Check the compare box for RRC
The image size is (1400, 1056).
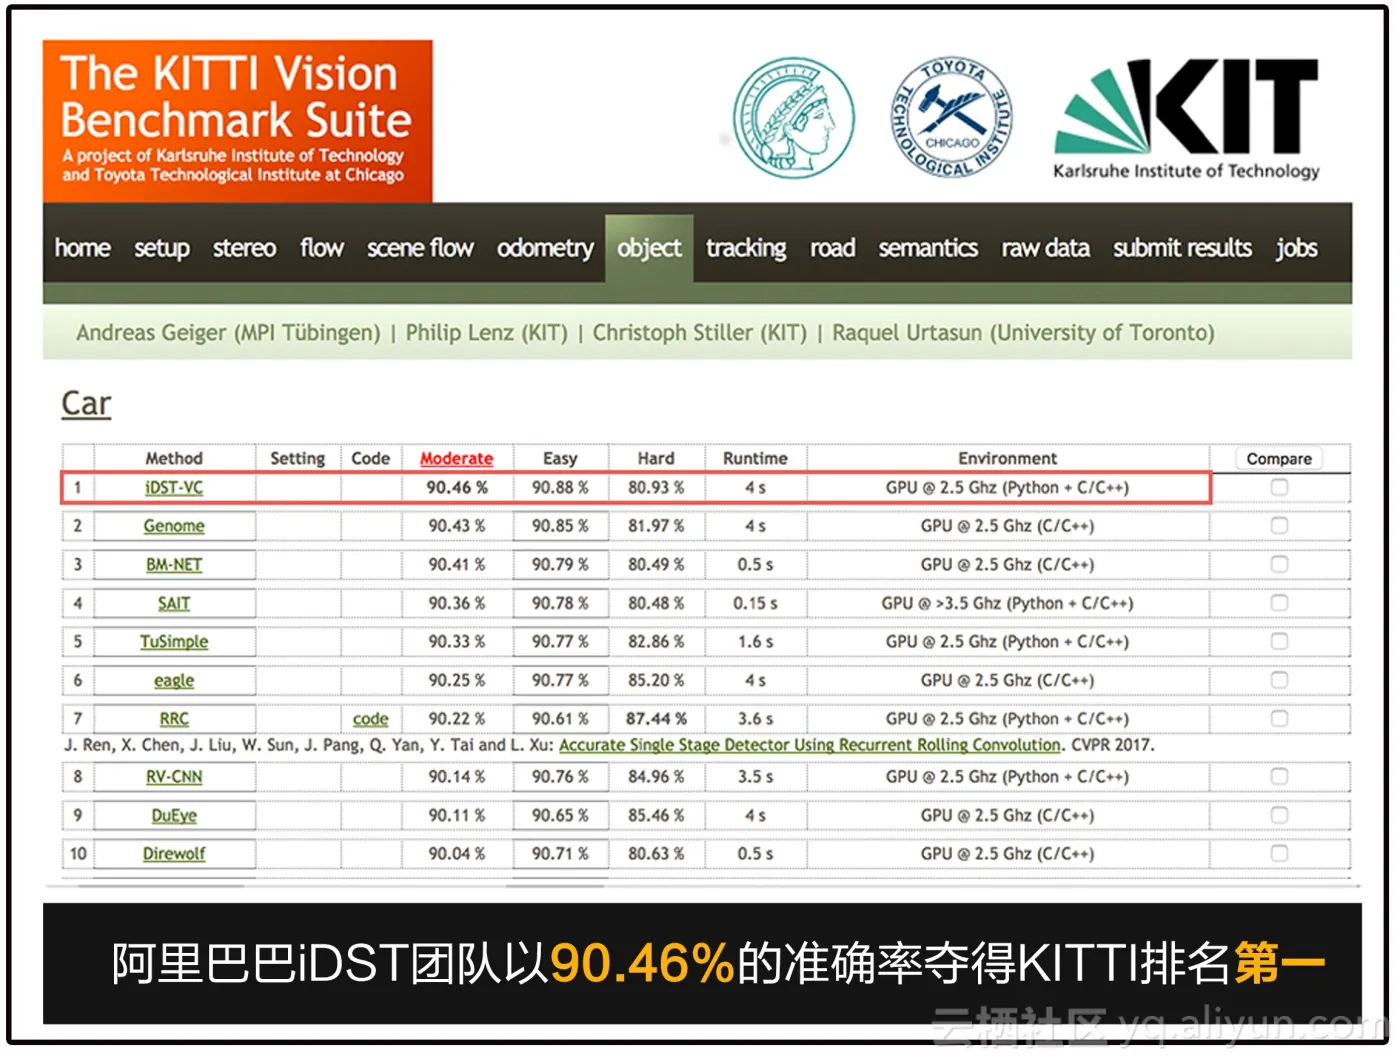click(1279, 718)
